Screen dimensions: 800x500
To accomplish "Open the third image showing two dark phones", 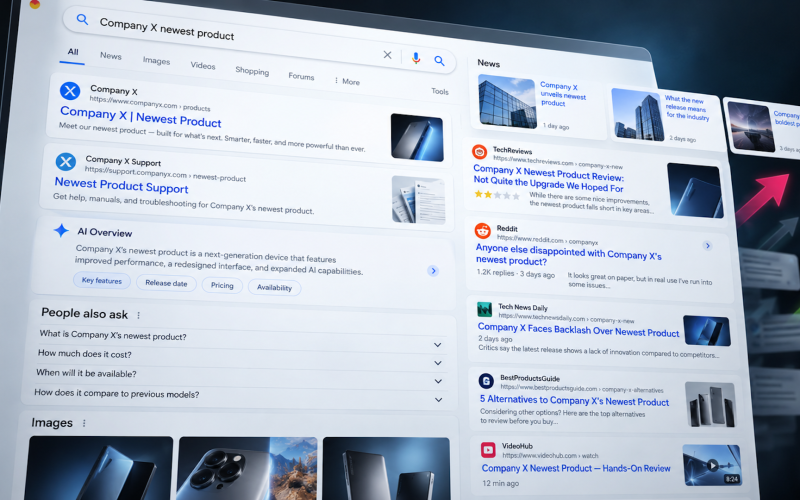I will 386,468.
